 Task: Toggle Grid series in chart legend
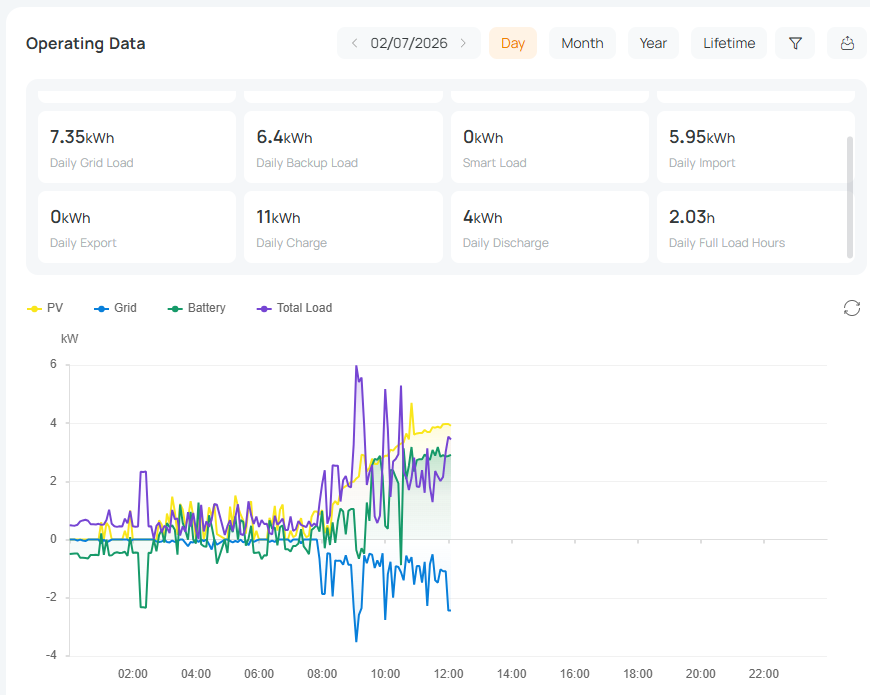click(115, 308)
